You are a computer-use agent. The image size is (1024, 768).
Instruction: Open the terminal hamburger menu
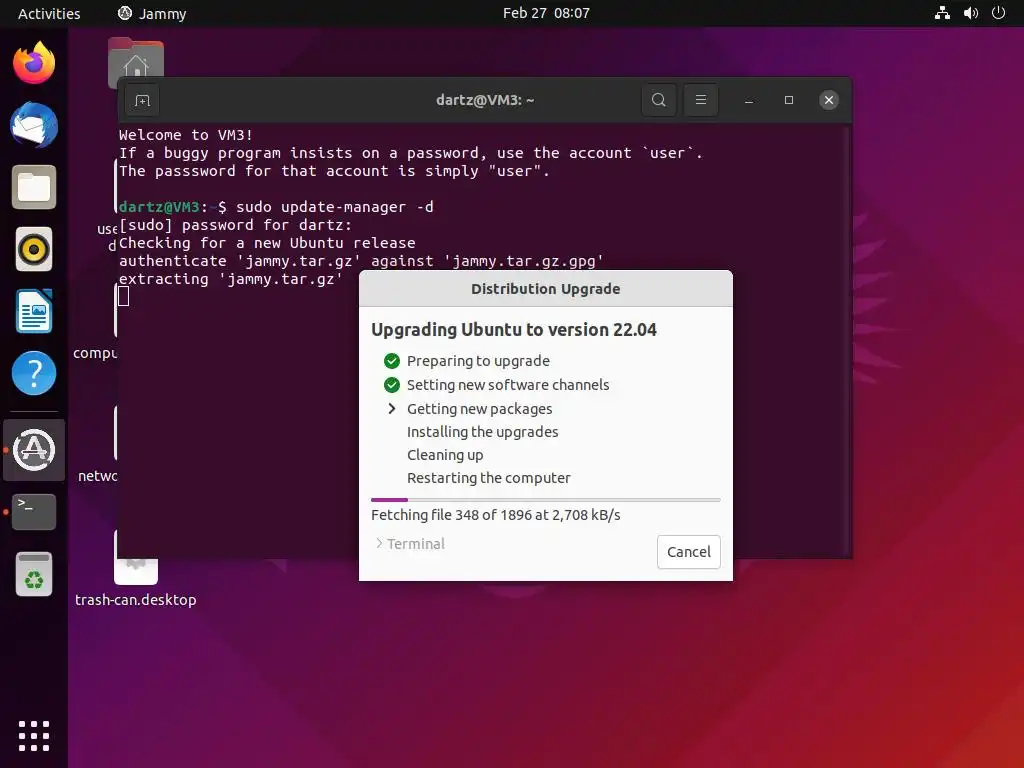pos(701,100)
